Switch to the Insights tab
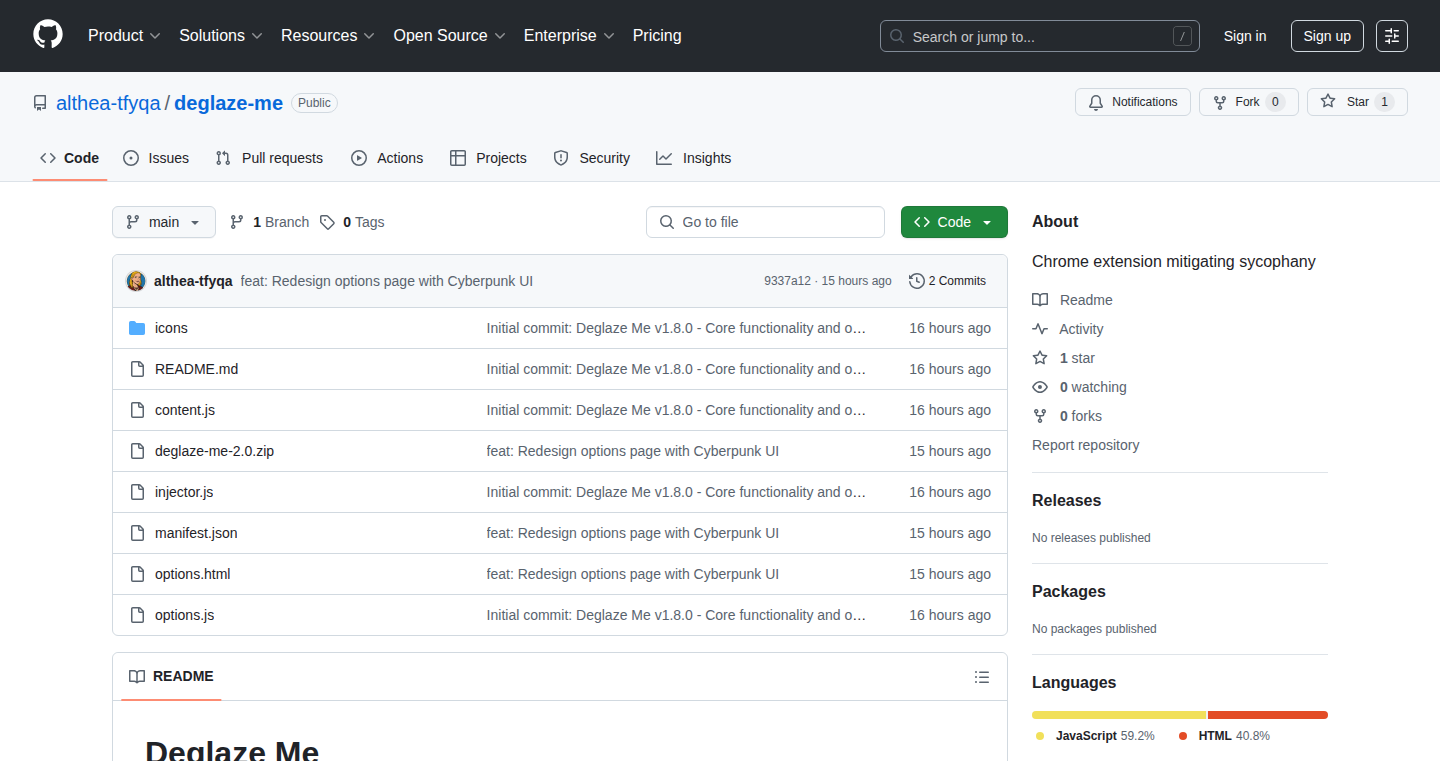The height and width of the screenshot is (761, 1440). [x=694, y=158]
